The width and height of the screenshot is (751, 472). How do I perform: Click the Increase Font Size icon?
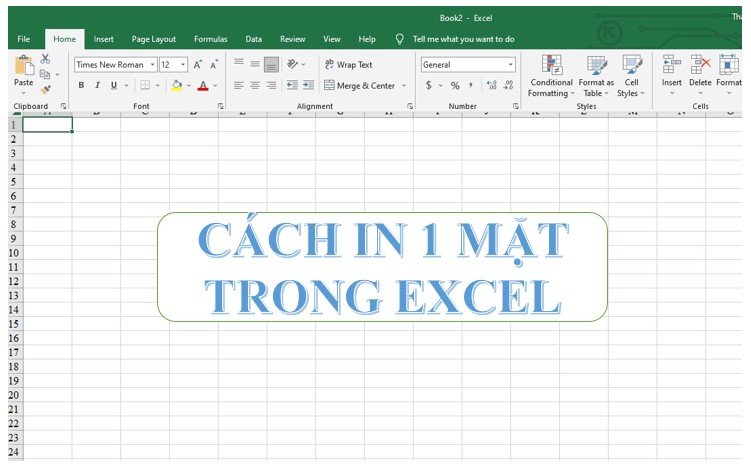click(197, 65)
